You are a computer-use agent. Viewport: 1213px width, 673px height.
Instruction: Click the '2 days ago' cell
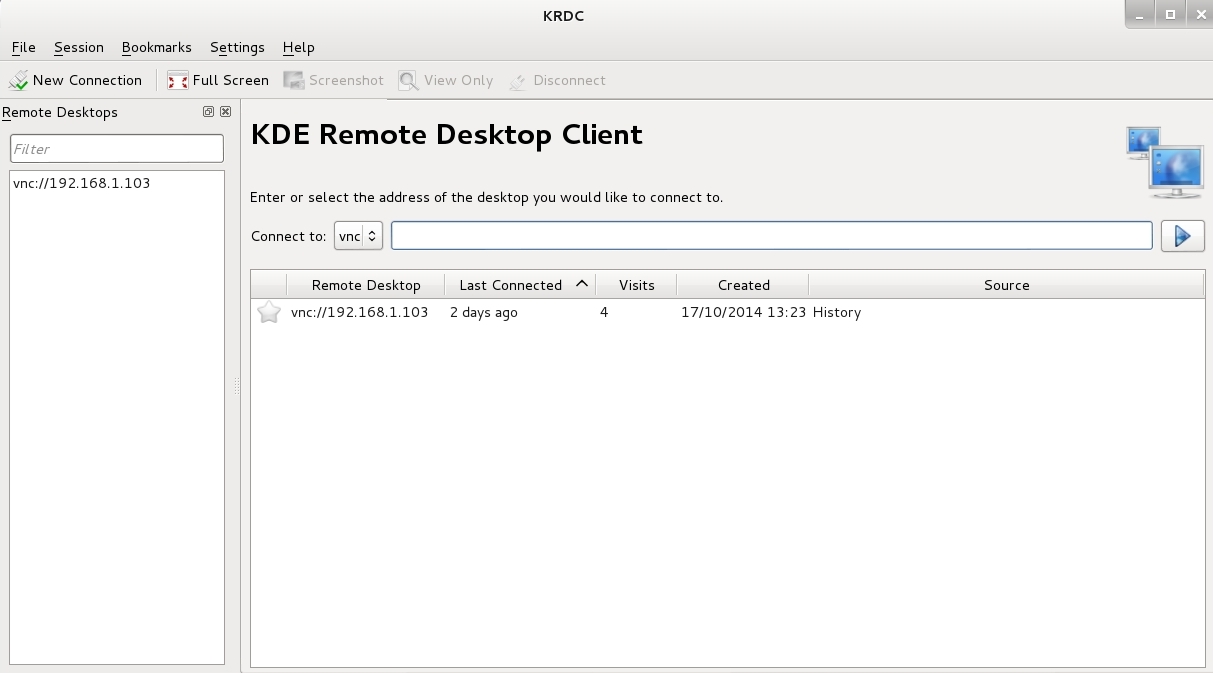(484, 312)
